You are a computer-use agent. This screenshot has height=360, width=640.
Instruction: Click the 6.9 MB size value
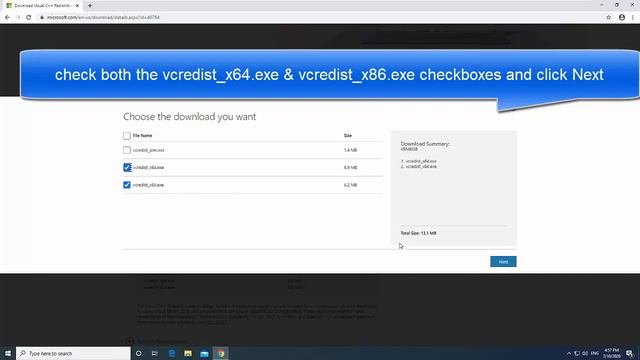(x=350, y=167)
